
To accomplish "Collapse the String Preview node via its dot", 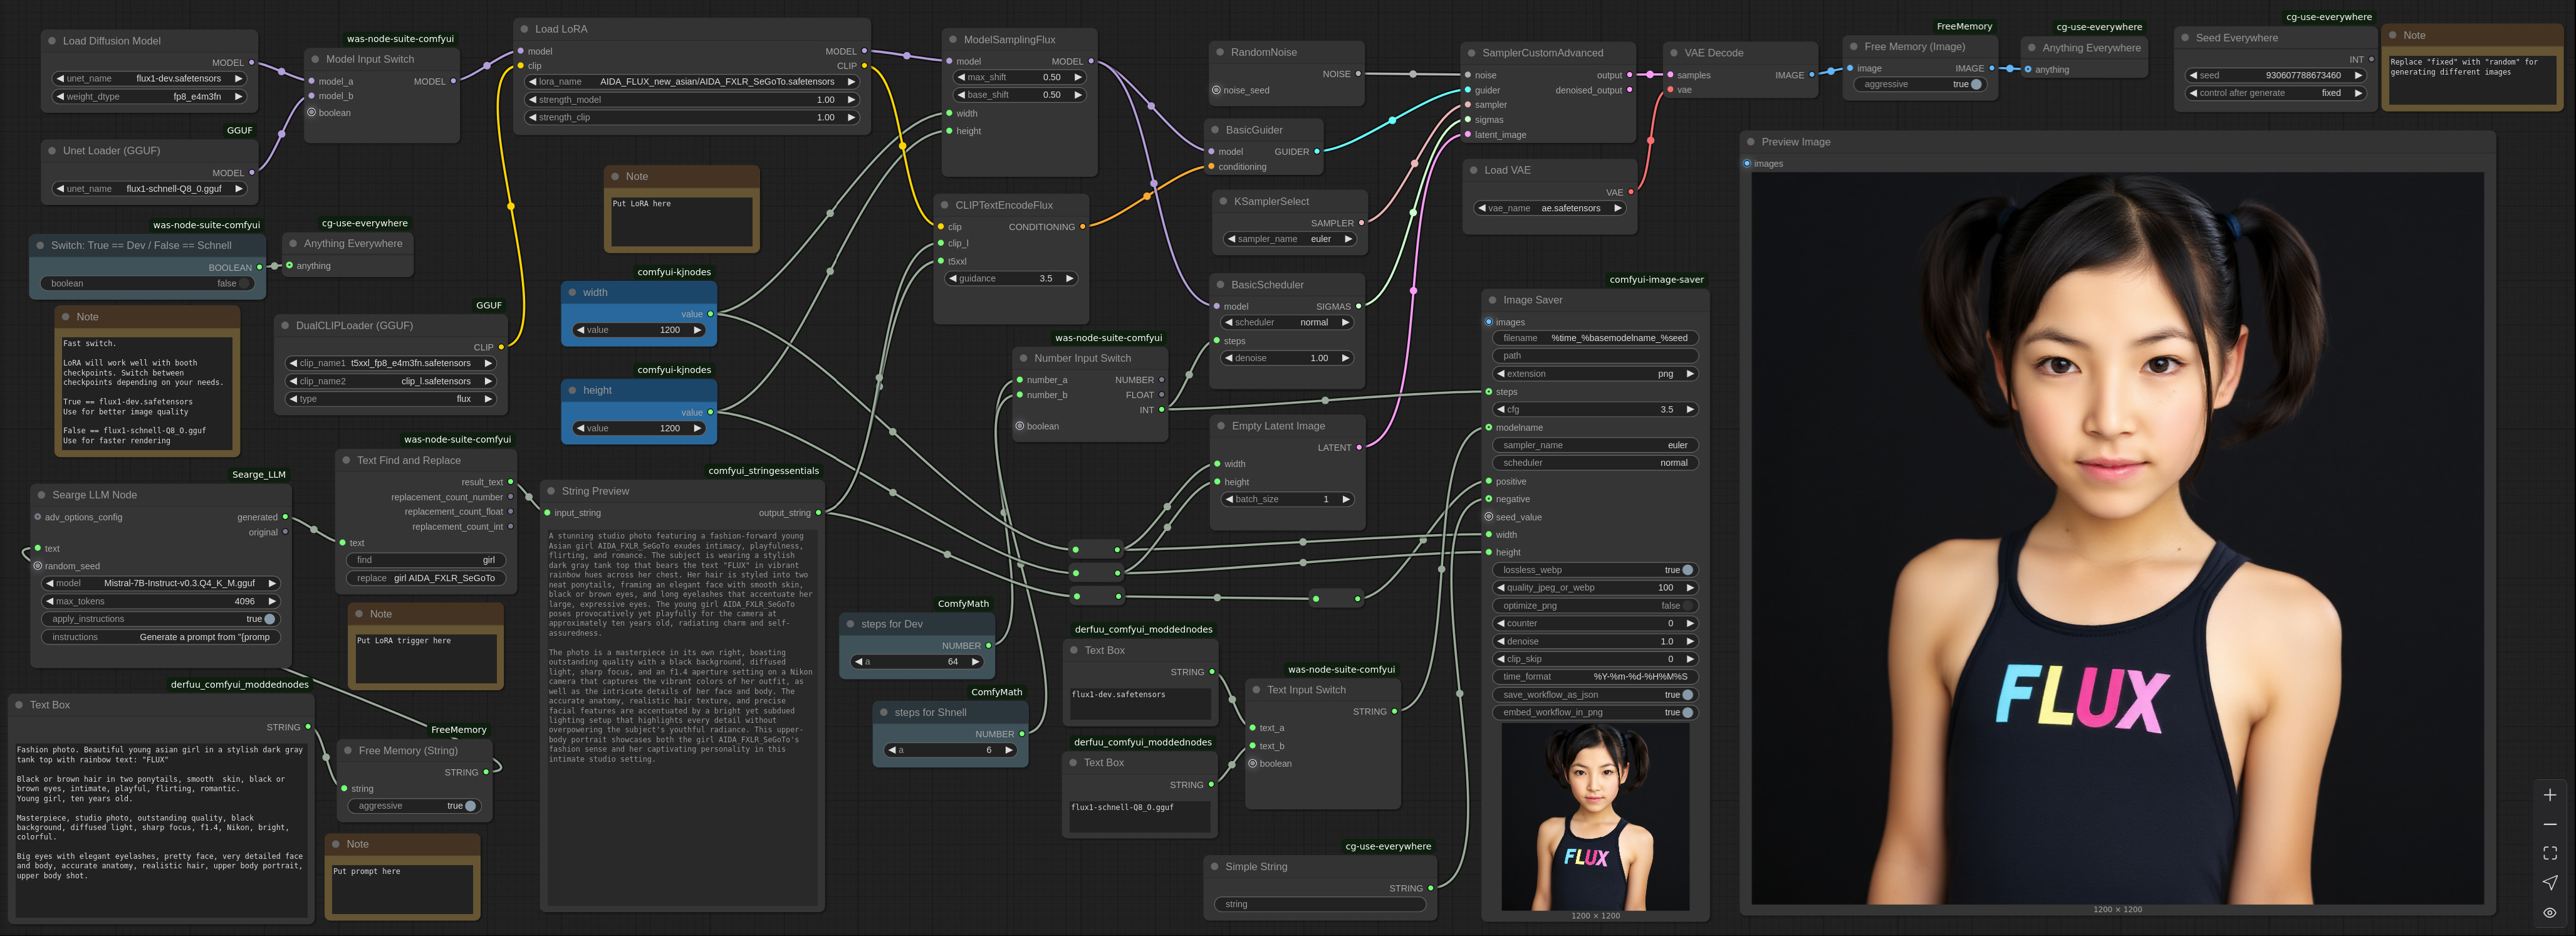I will tap(551, 491).
